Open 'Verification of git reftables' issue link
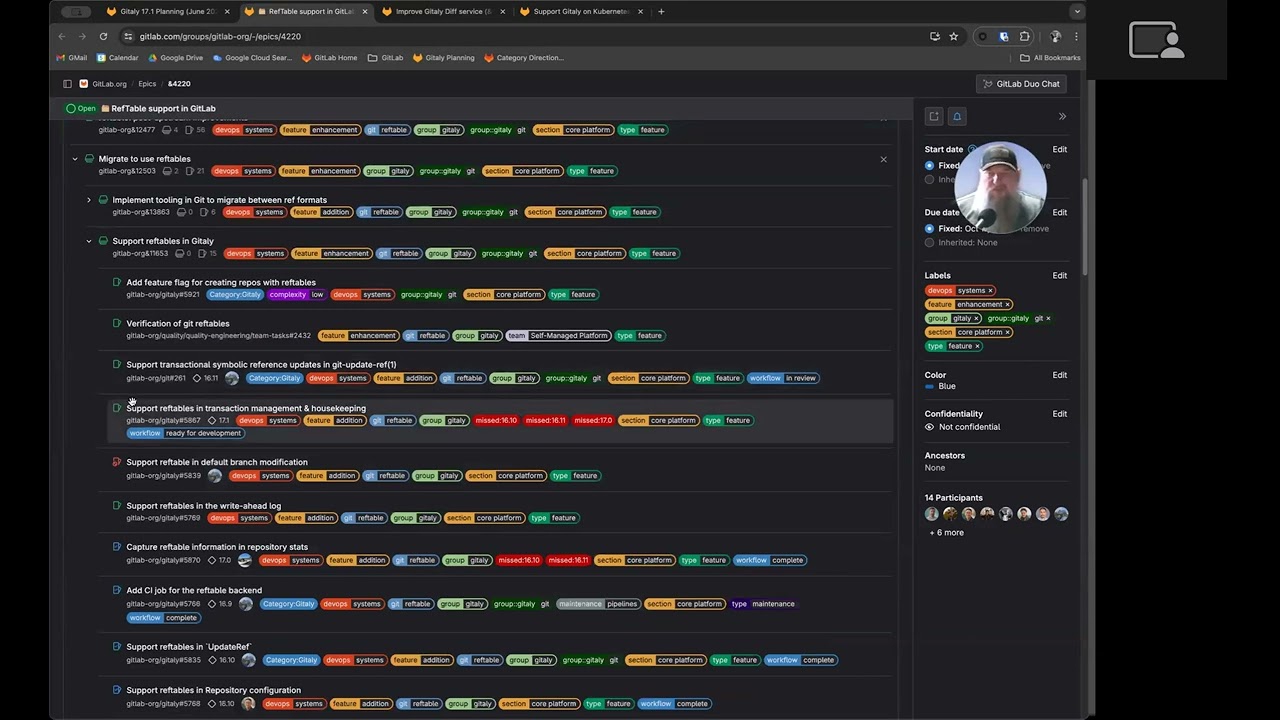 point(177,324)
